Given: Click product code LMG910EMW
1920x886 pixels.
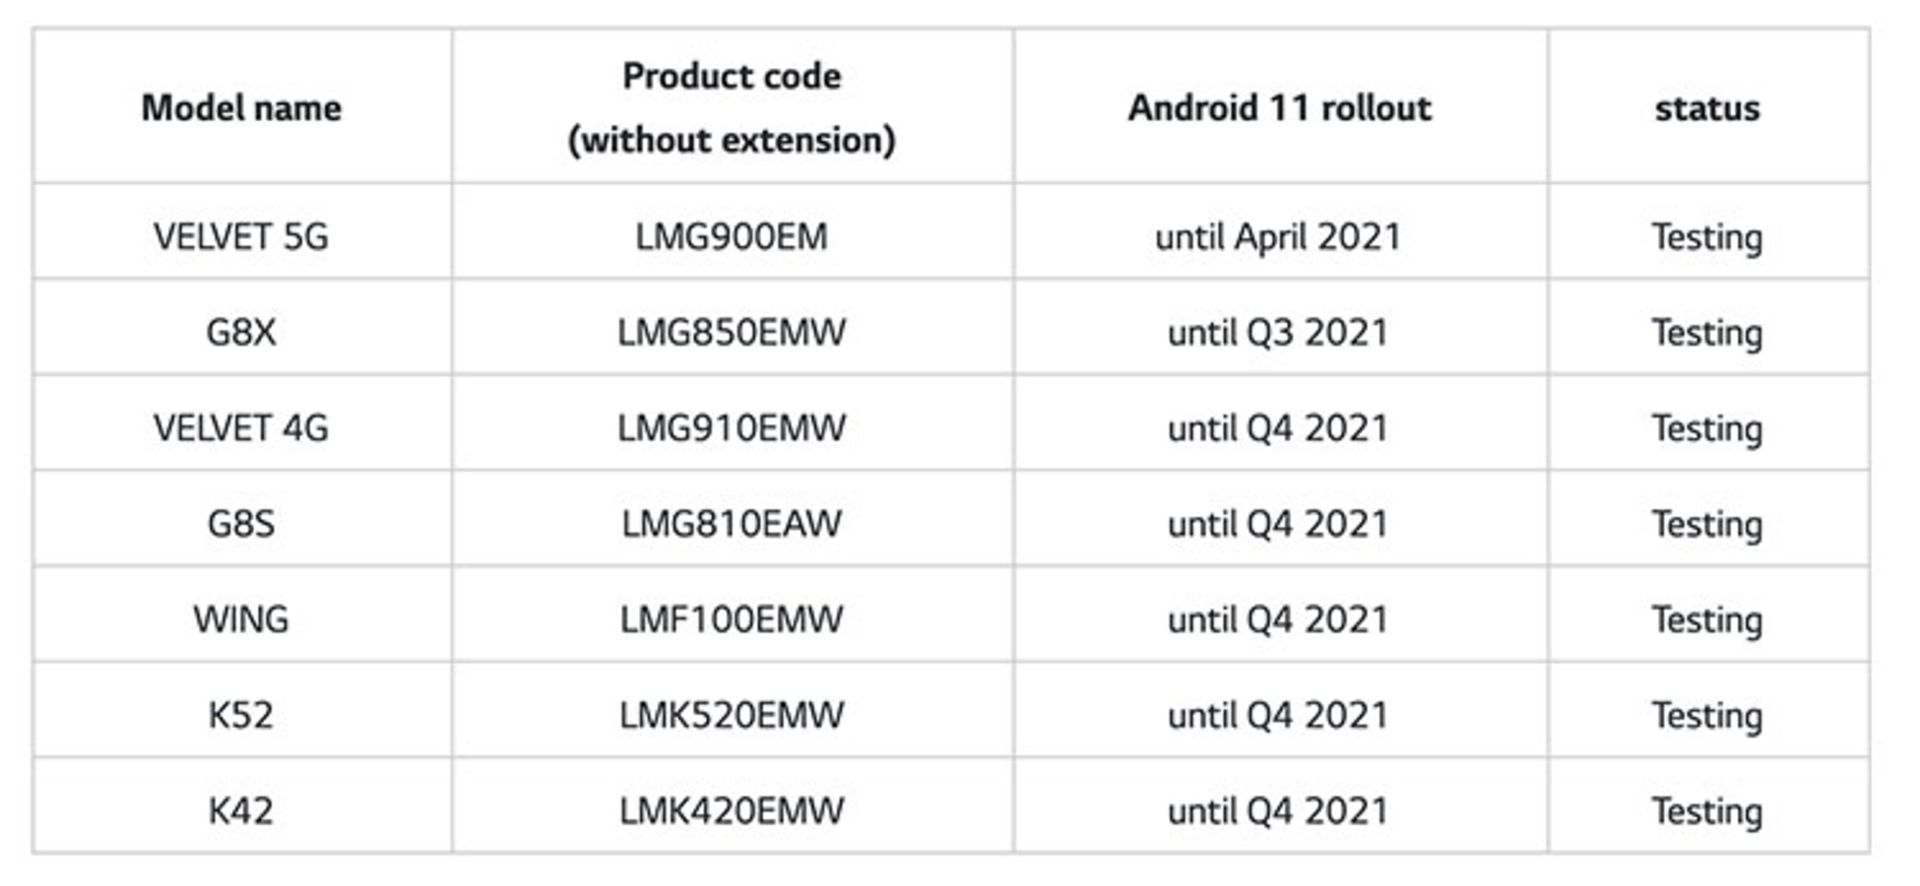Looking at the screenshot, I should [731, 428].
